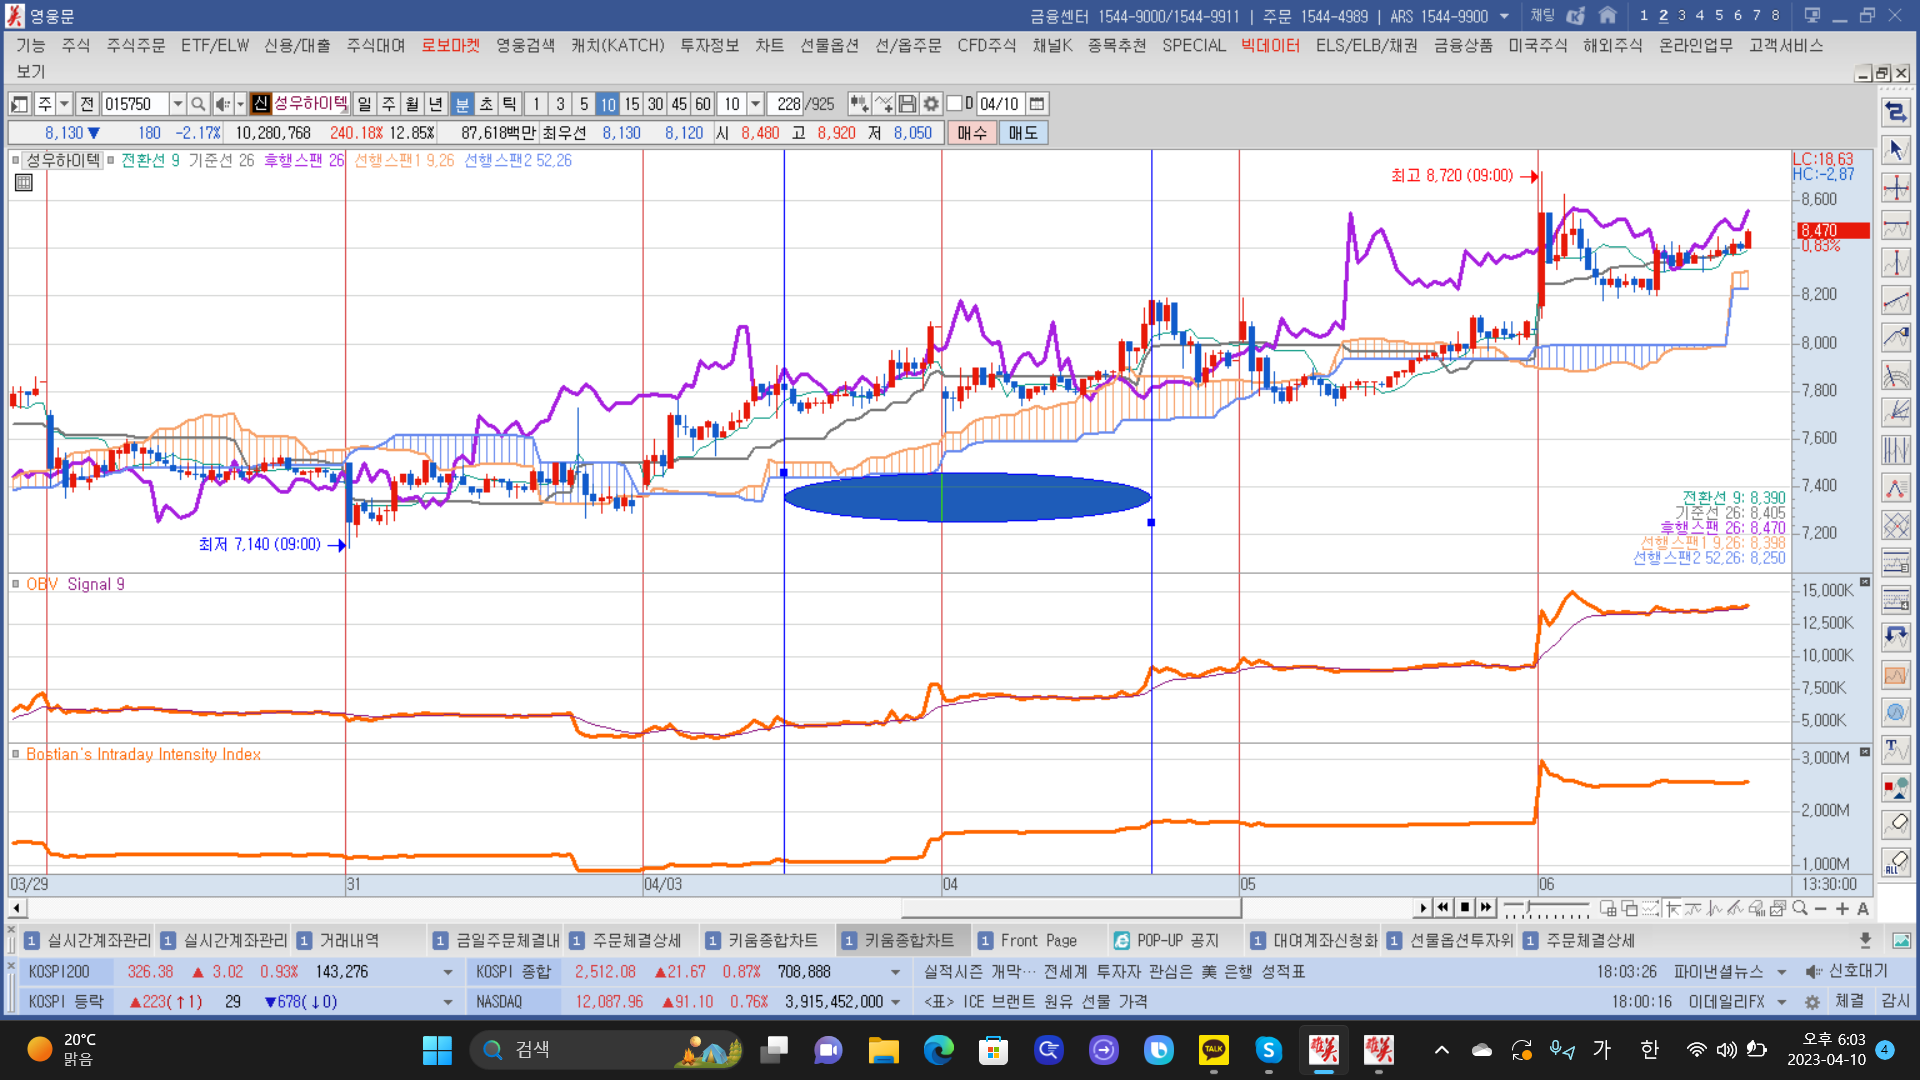Click the chart zoom magnifier icon

(x=1800, y=908)
